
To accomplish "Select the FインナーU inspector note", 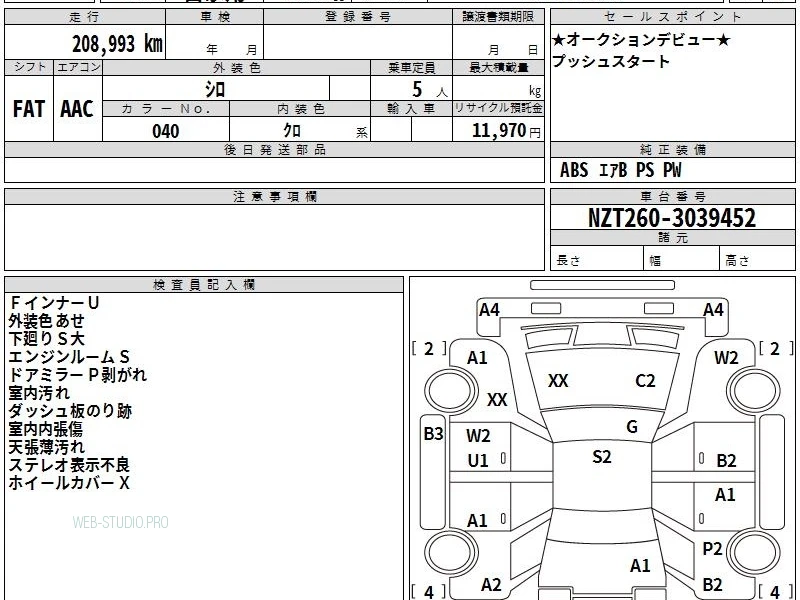I will point(54,303).
